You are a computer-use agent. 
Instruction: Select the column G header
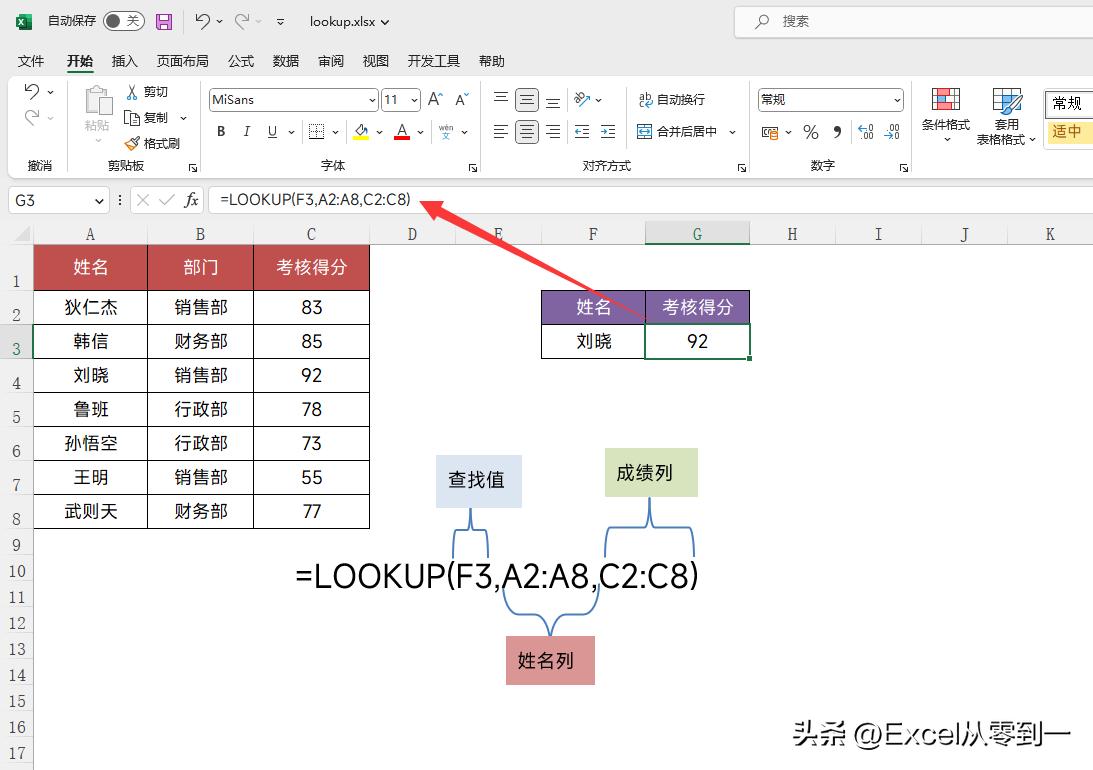(x=697, y=233)
